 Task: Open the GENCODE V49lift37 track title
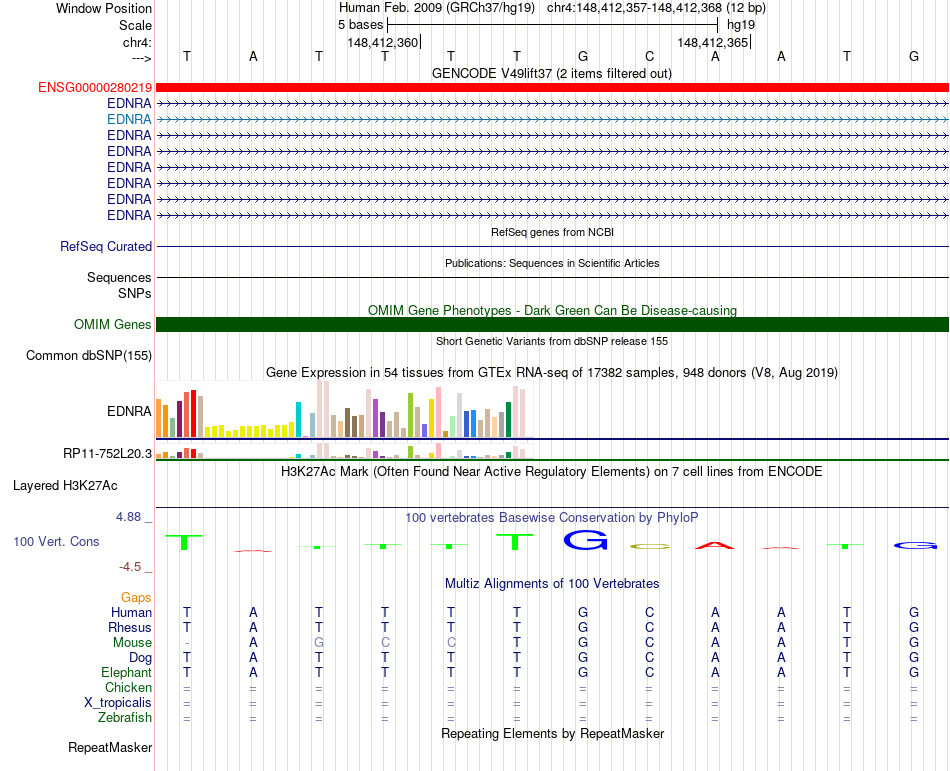pos(552,74)
